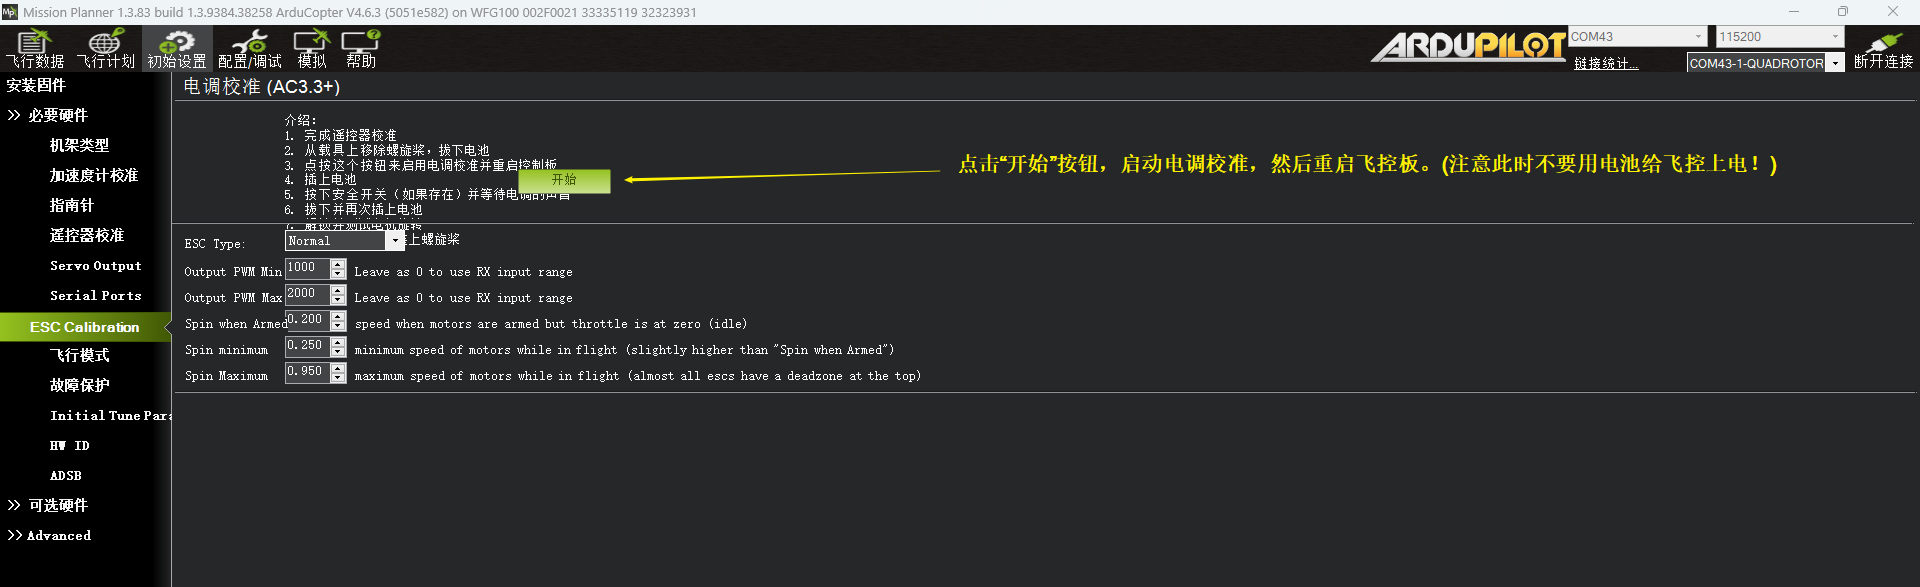Step the Spin minimum spinner arrows
The width and height of the screenshot is (1920, 587).
coord(338,347)
